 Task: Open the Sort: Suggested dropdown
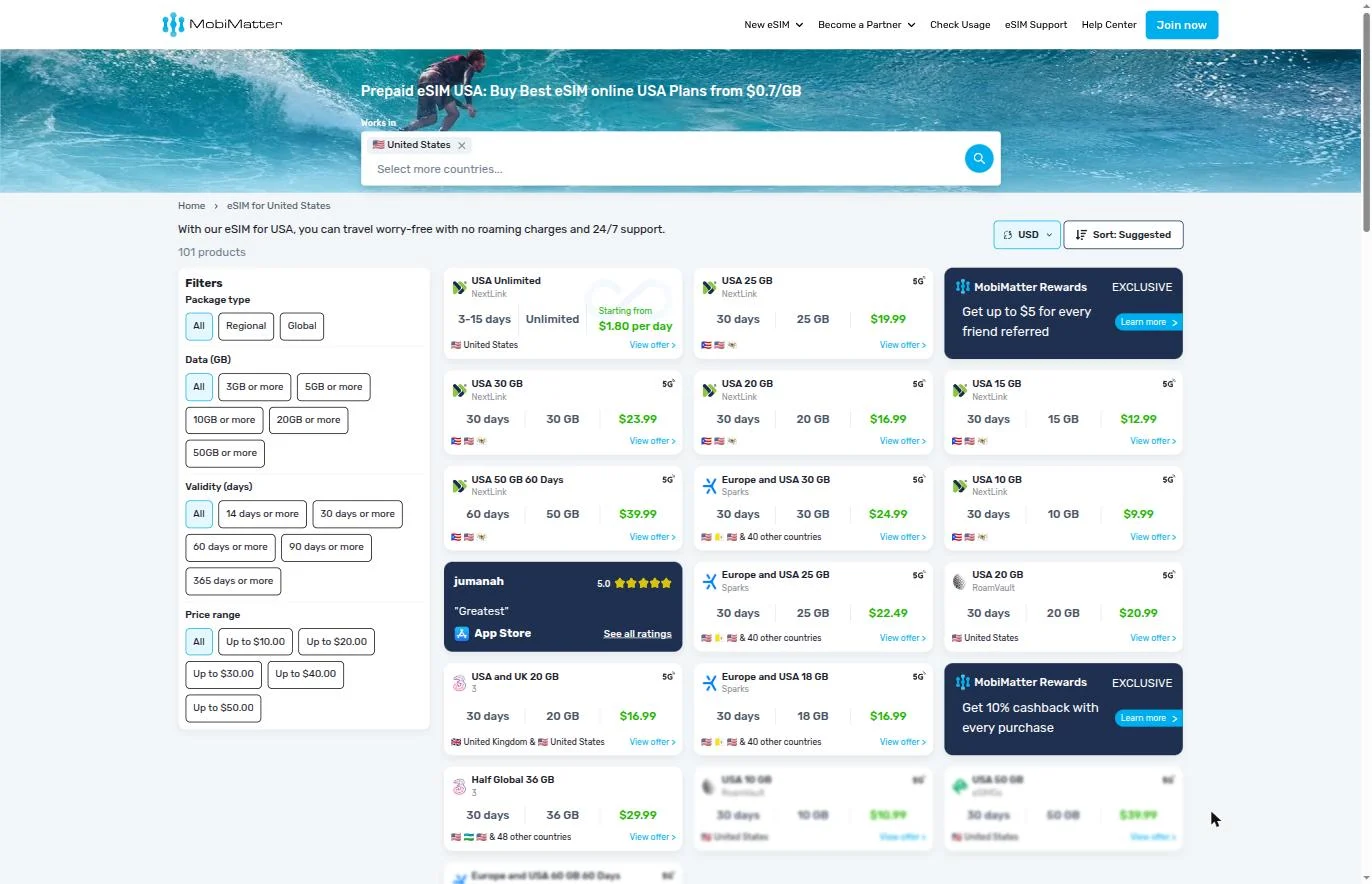tap(1124, 235)
